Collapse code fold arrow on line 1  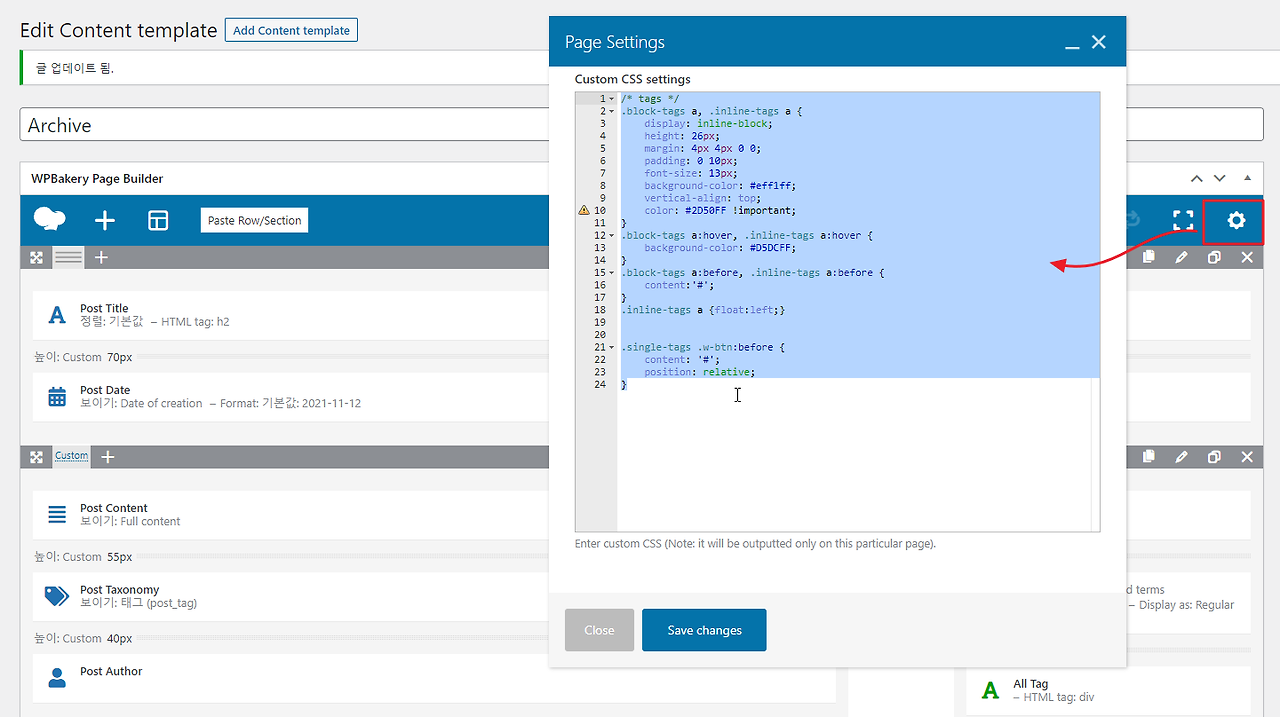pos(612,99)
